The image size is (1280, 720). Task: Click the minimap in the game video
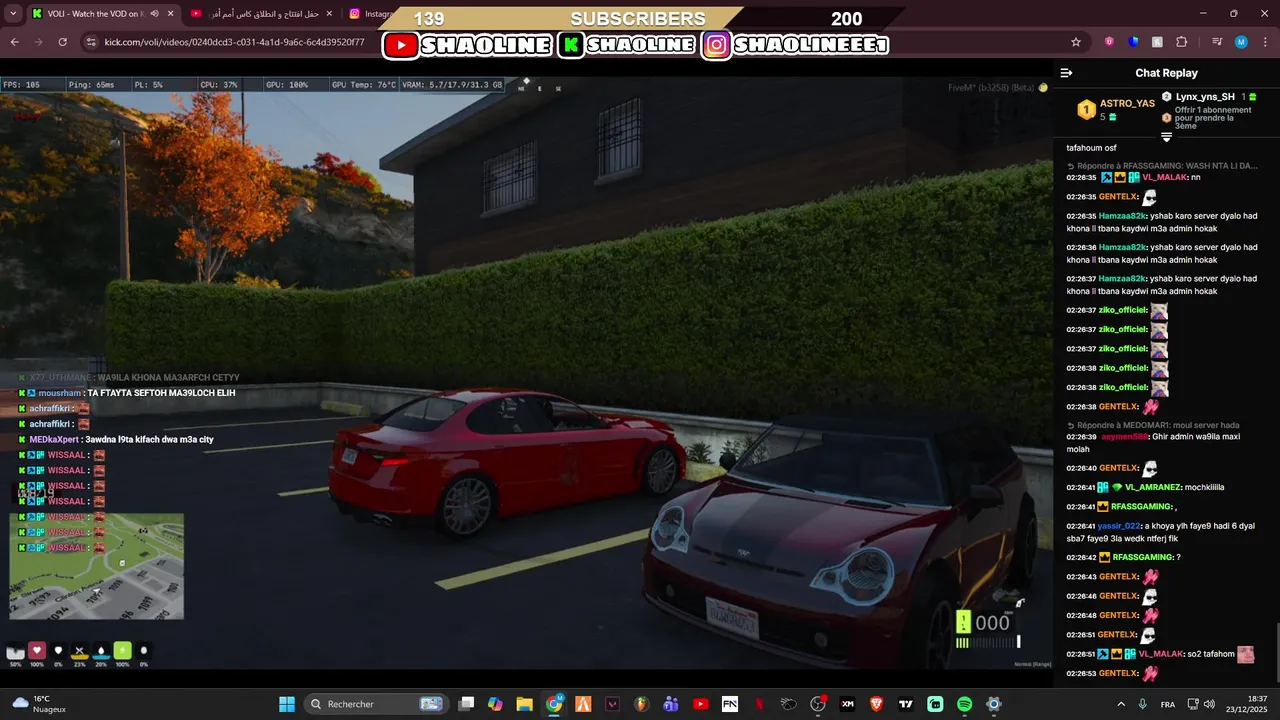pos(96,566)
